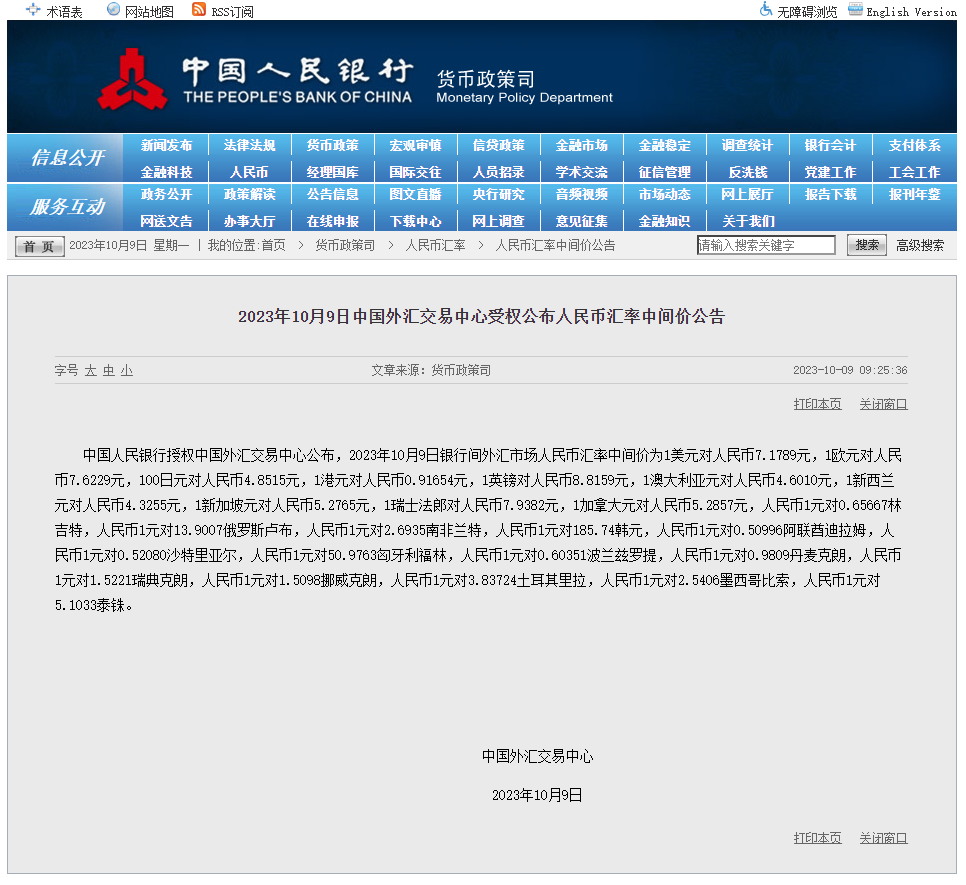Open the 金融市场 menu item
Screen dimensions: 966x885
pyautogui.click(x=582, y=145)
